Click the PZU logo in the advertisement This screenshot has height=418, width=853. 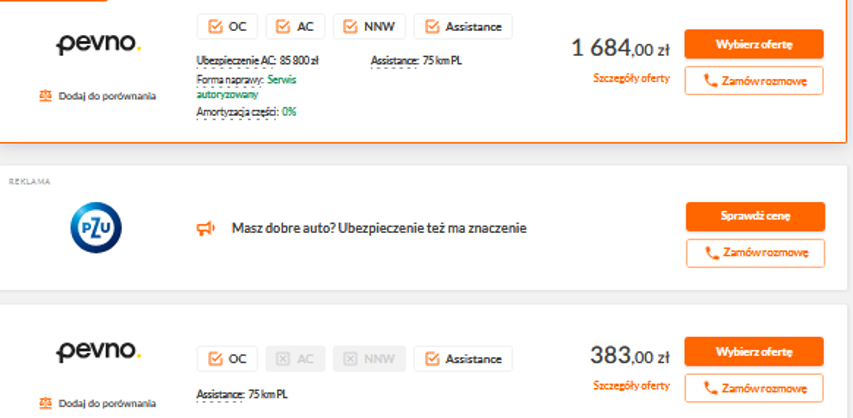96,228
